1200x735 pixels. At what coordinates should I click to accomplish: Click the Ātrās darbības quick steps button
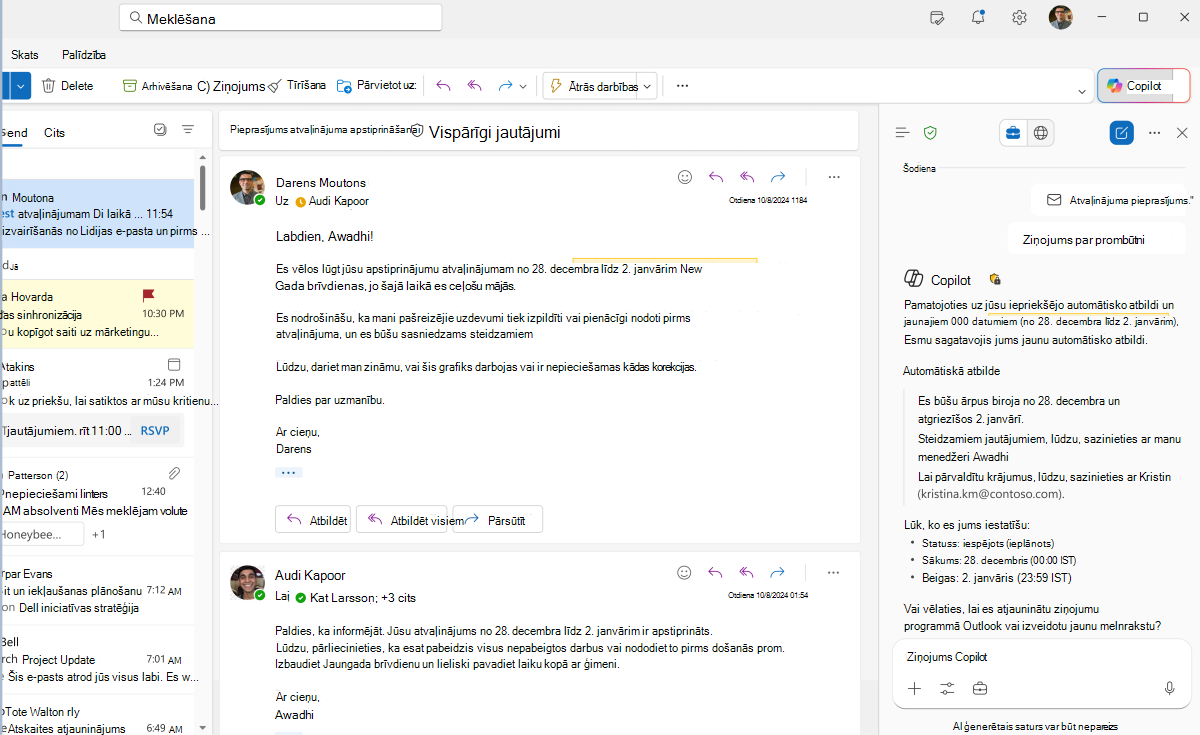(x=592, y=86)
